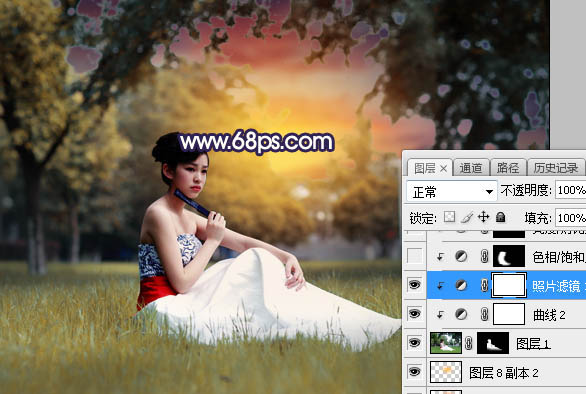Click the adjustment icon on 色相/饱和度 layer
Image resolution: width=586 pixels, height=394 pixels.
(461, 256)
